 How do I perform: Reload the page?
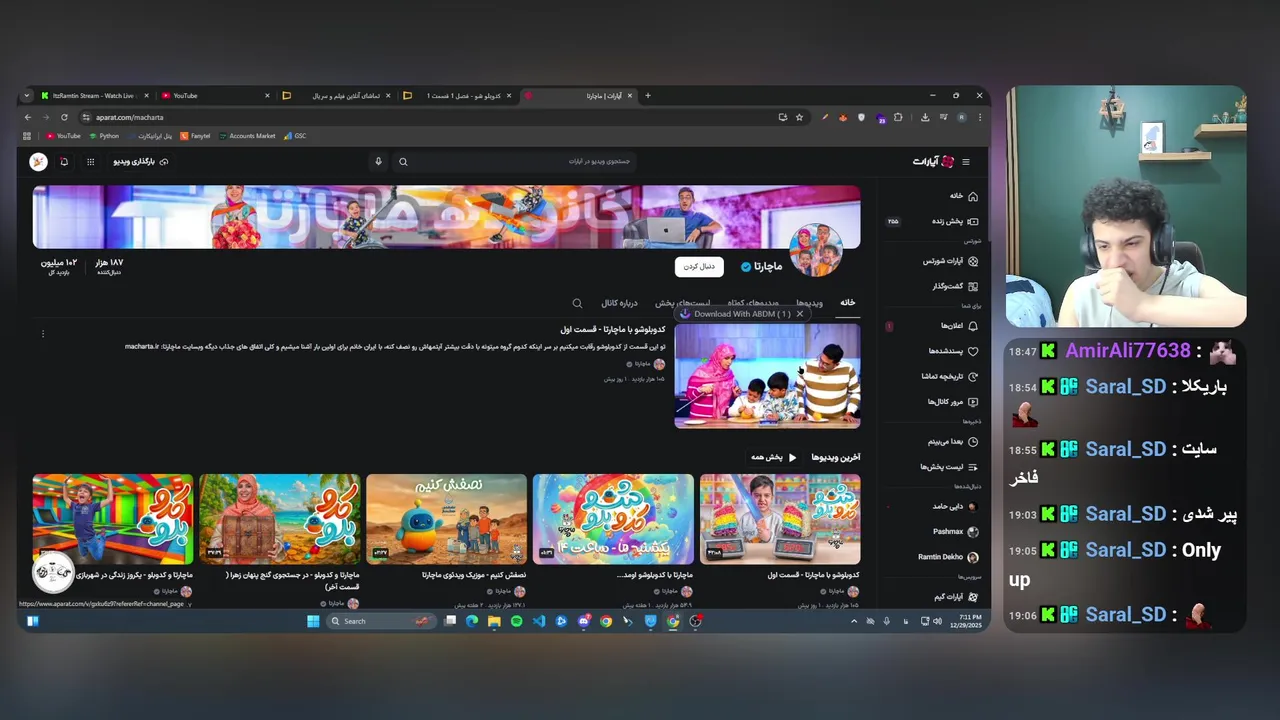pyautogui.click(x=64, y=117)
